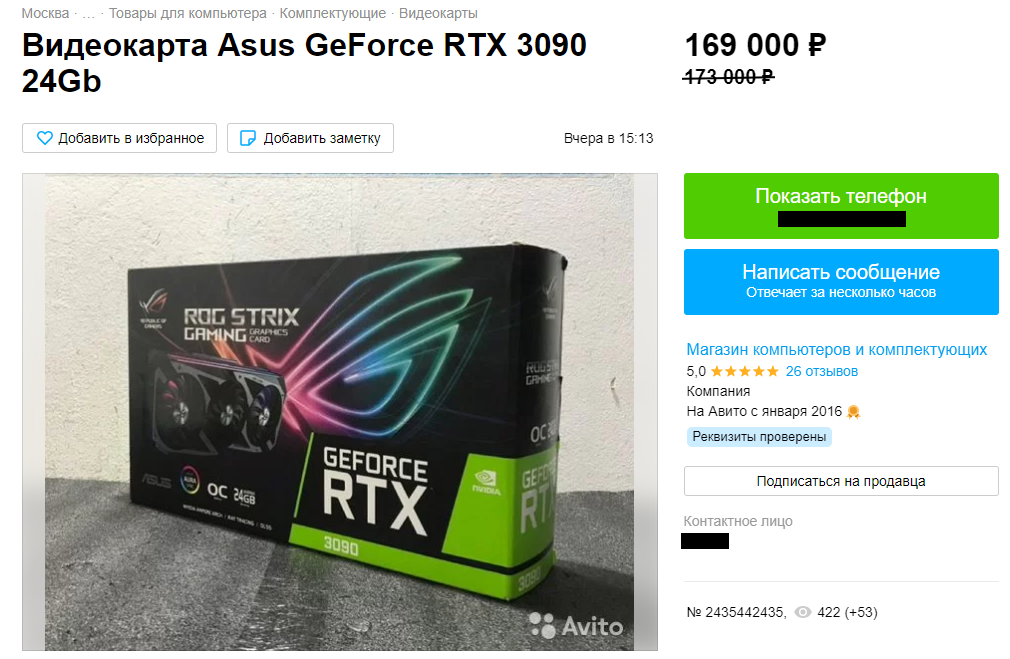1010x659 pixels.
Task: Go to Видеокарты category breadcrumb
Action: point(438,13)
